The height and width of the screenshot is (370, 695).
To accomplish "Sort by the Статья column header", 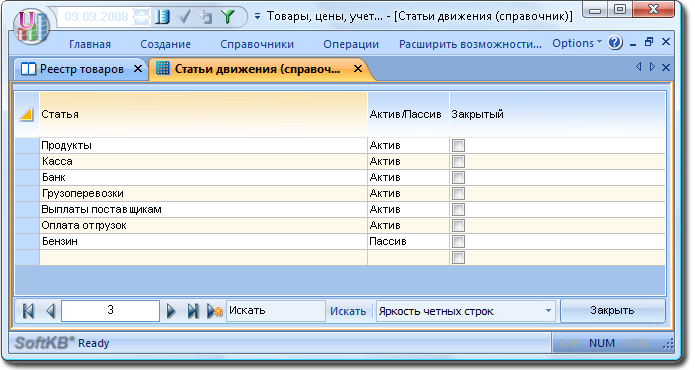I will tap(203, 114).
